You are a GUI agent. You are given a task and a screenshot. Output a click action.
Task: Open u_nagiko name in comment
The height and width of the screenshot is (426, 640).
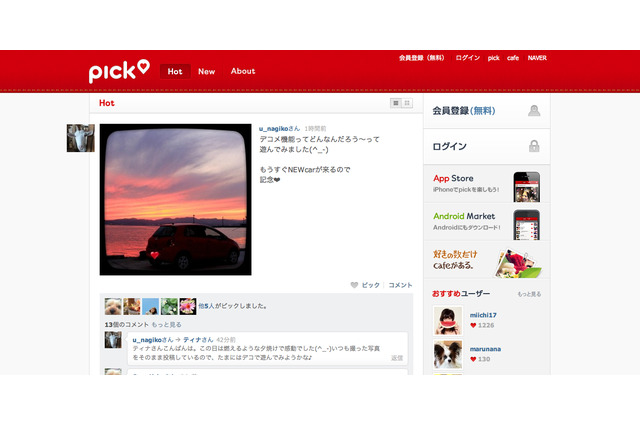[x=153, y=339]
